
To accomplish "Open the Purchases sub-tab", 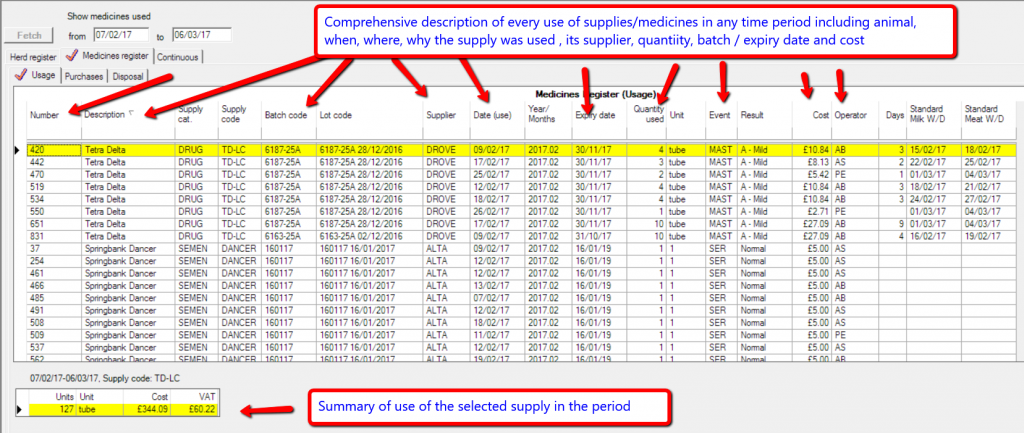I will (x=84, y=76).
